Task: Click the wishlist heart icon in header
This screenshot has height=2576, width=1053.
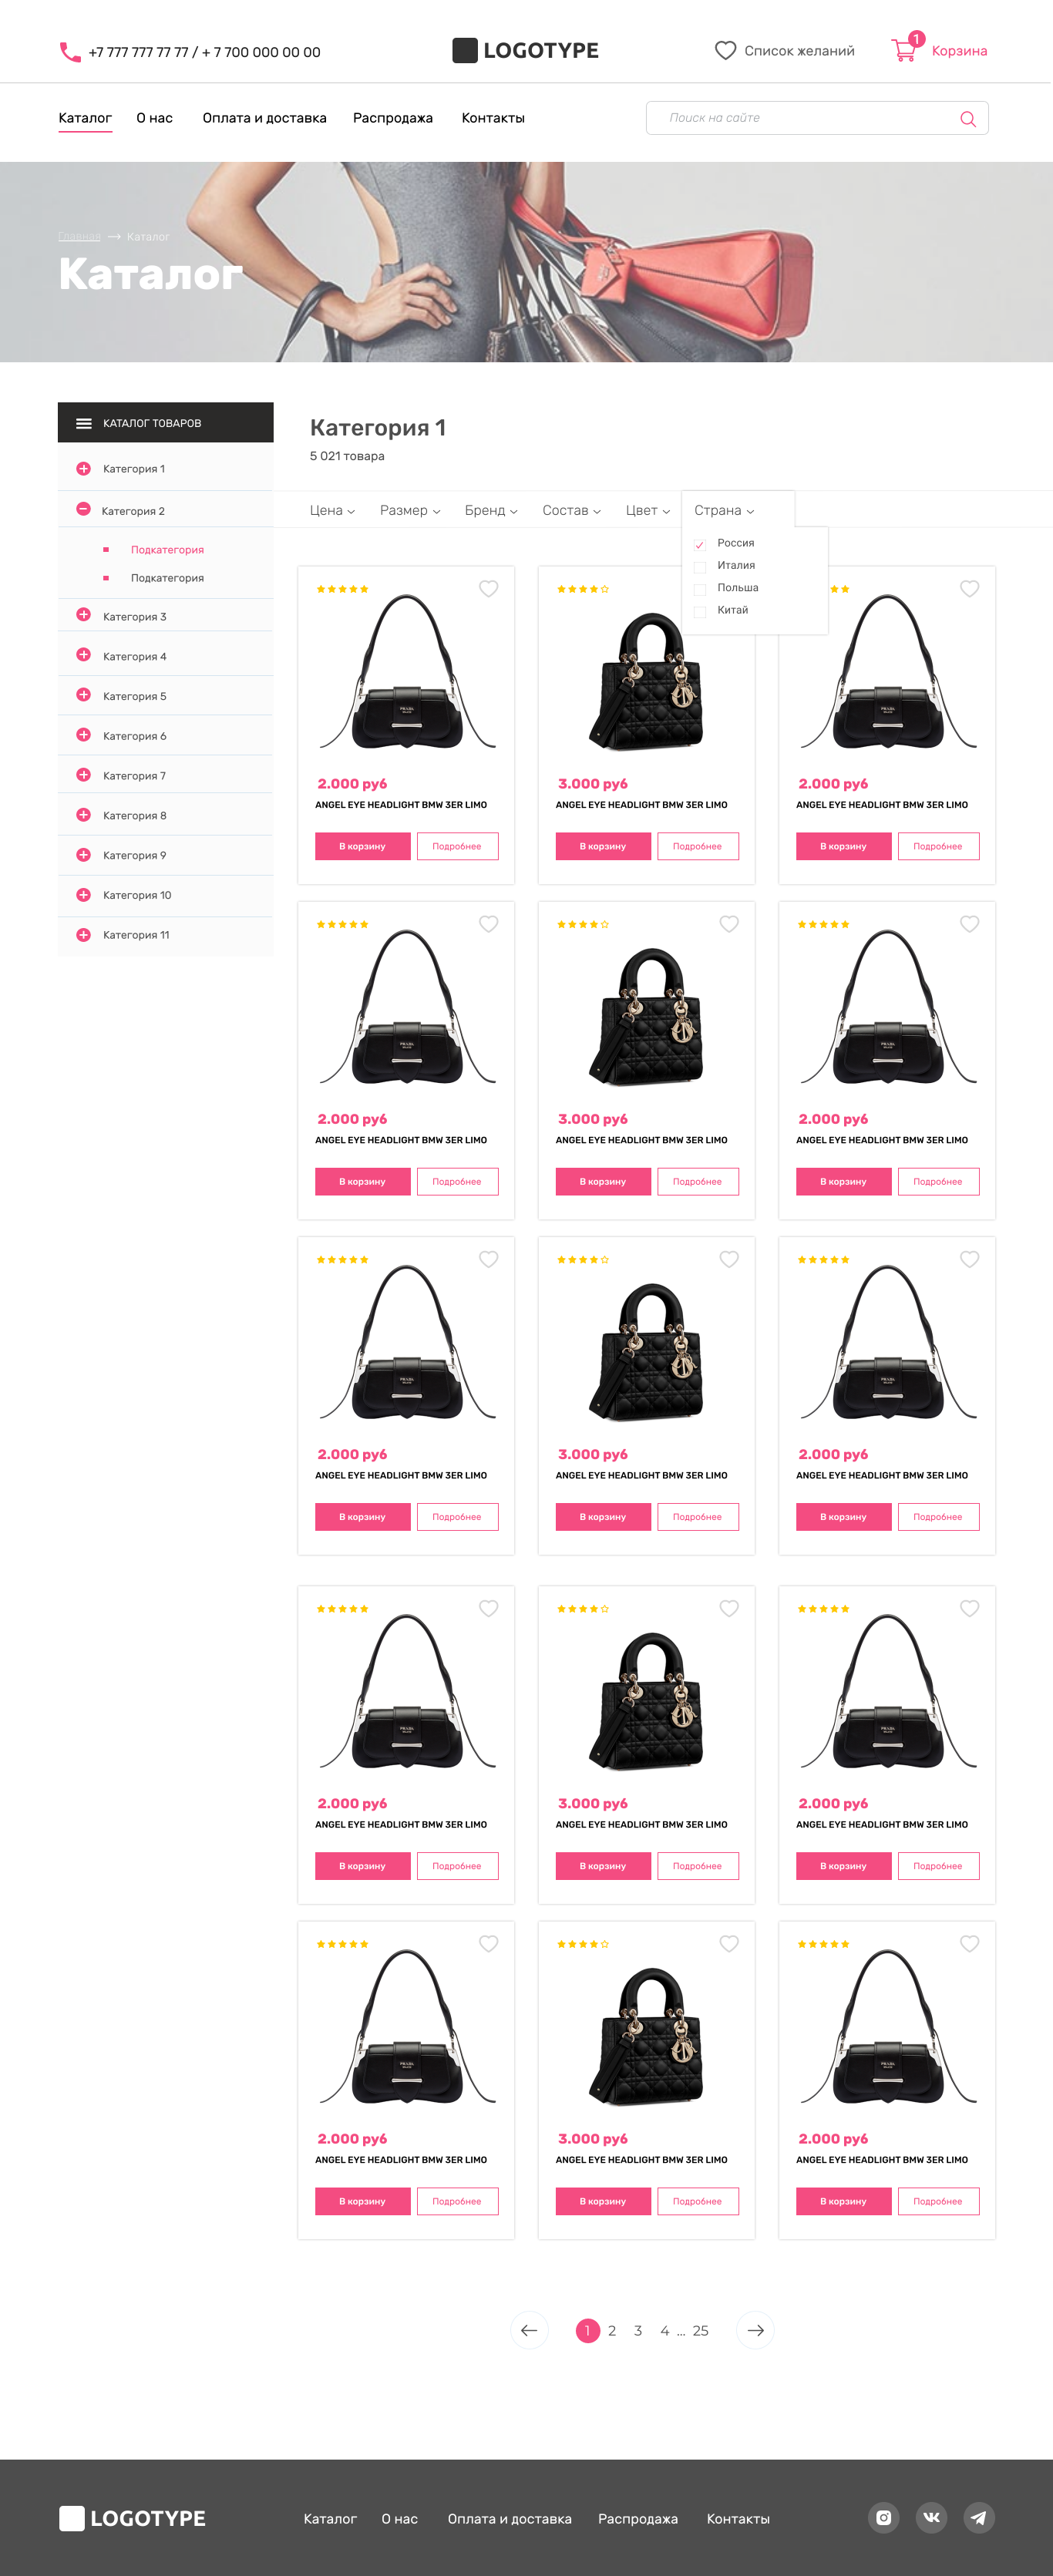Action: pos(725,50)
